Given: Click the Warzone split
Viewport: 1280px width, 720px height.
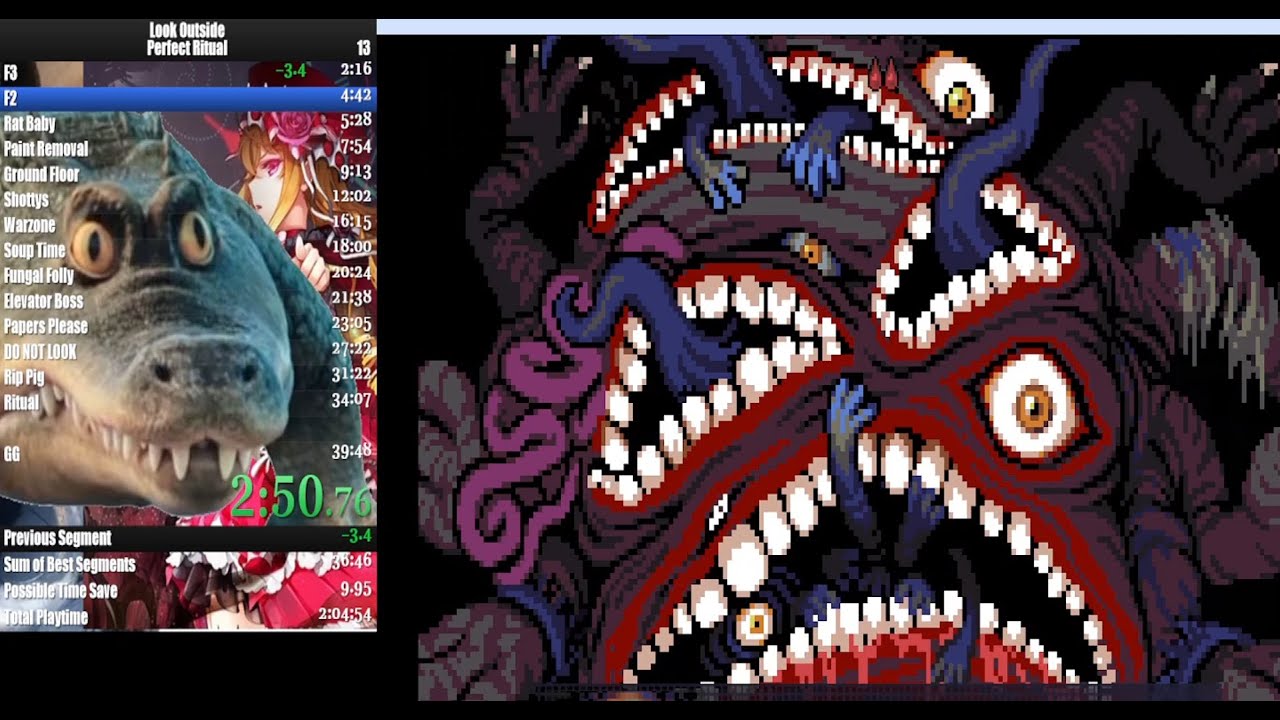Looking at the screenshot, I should coord(188,224).
